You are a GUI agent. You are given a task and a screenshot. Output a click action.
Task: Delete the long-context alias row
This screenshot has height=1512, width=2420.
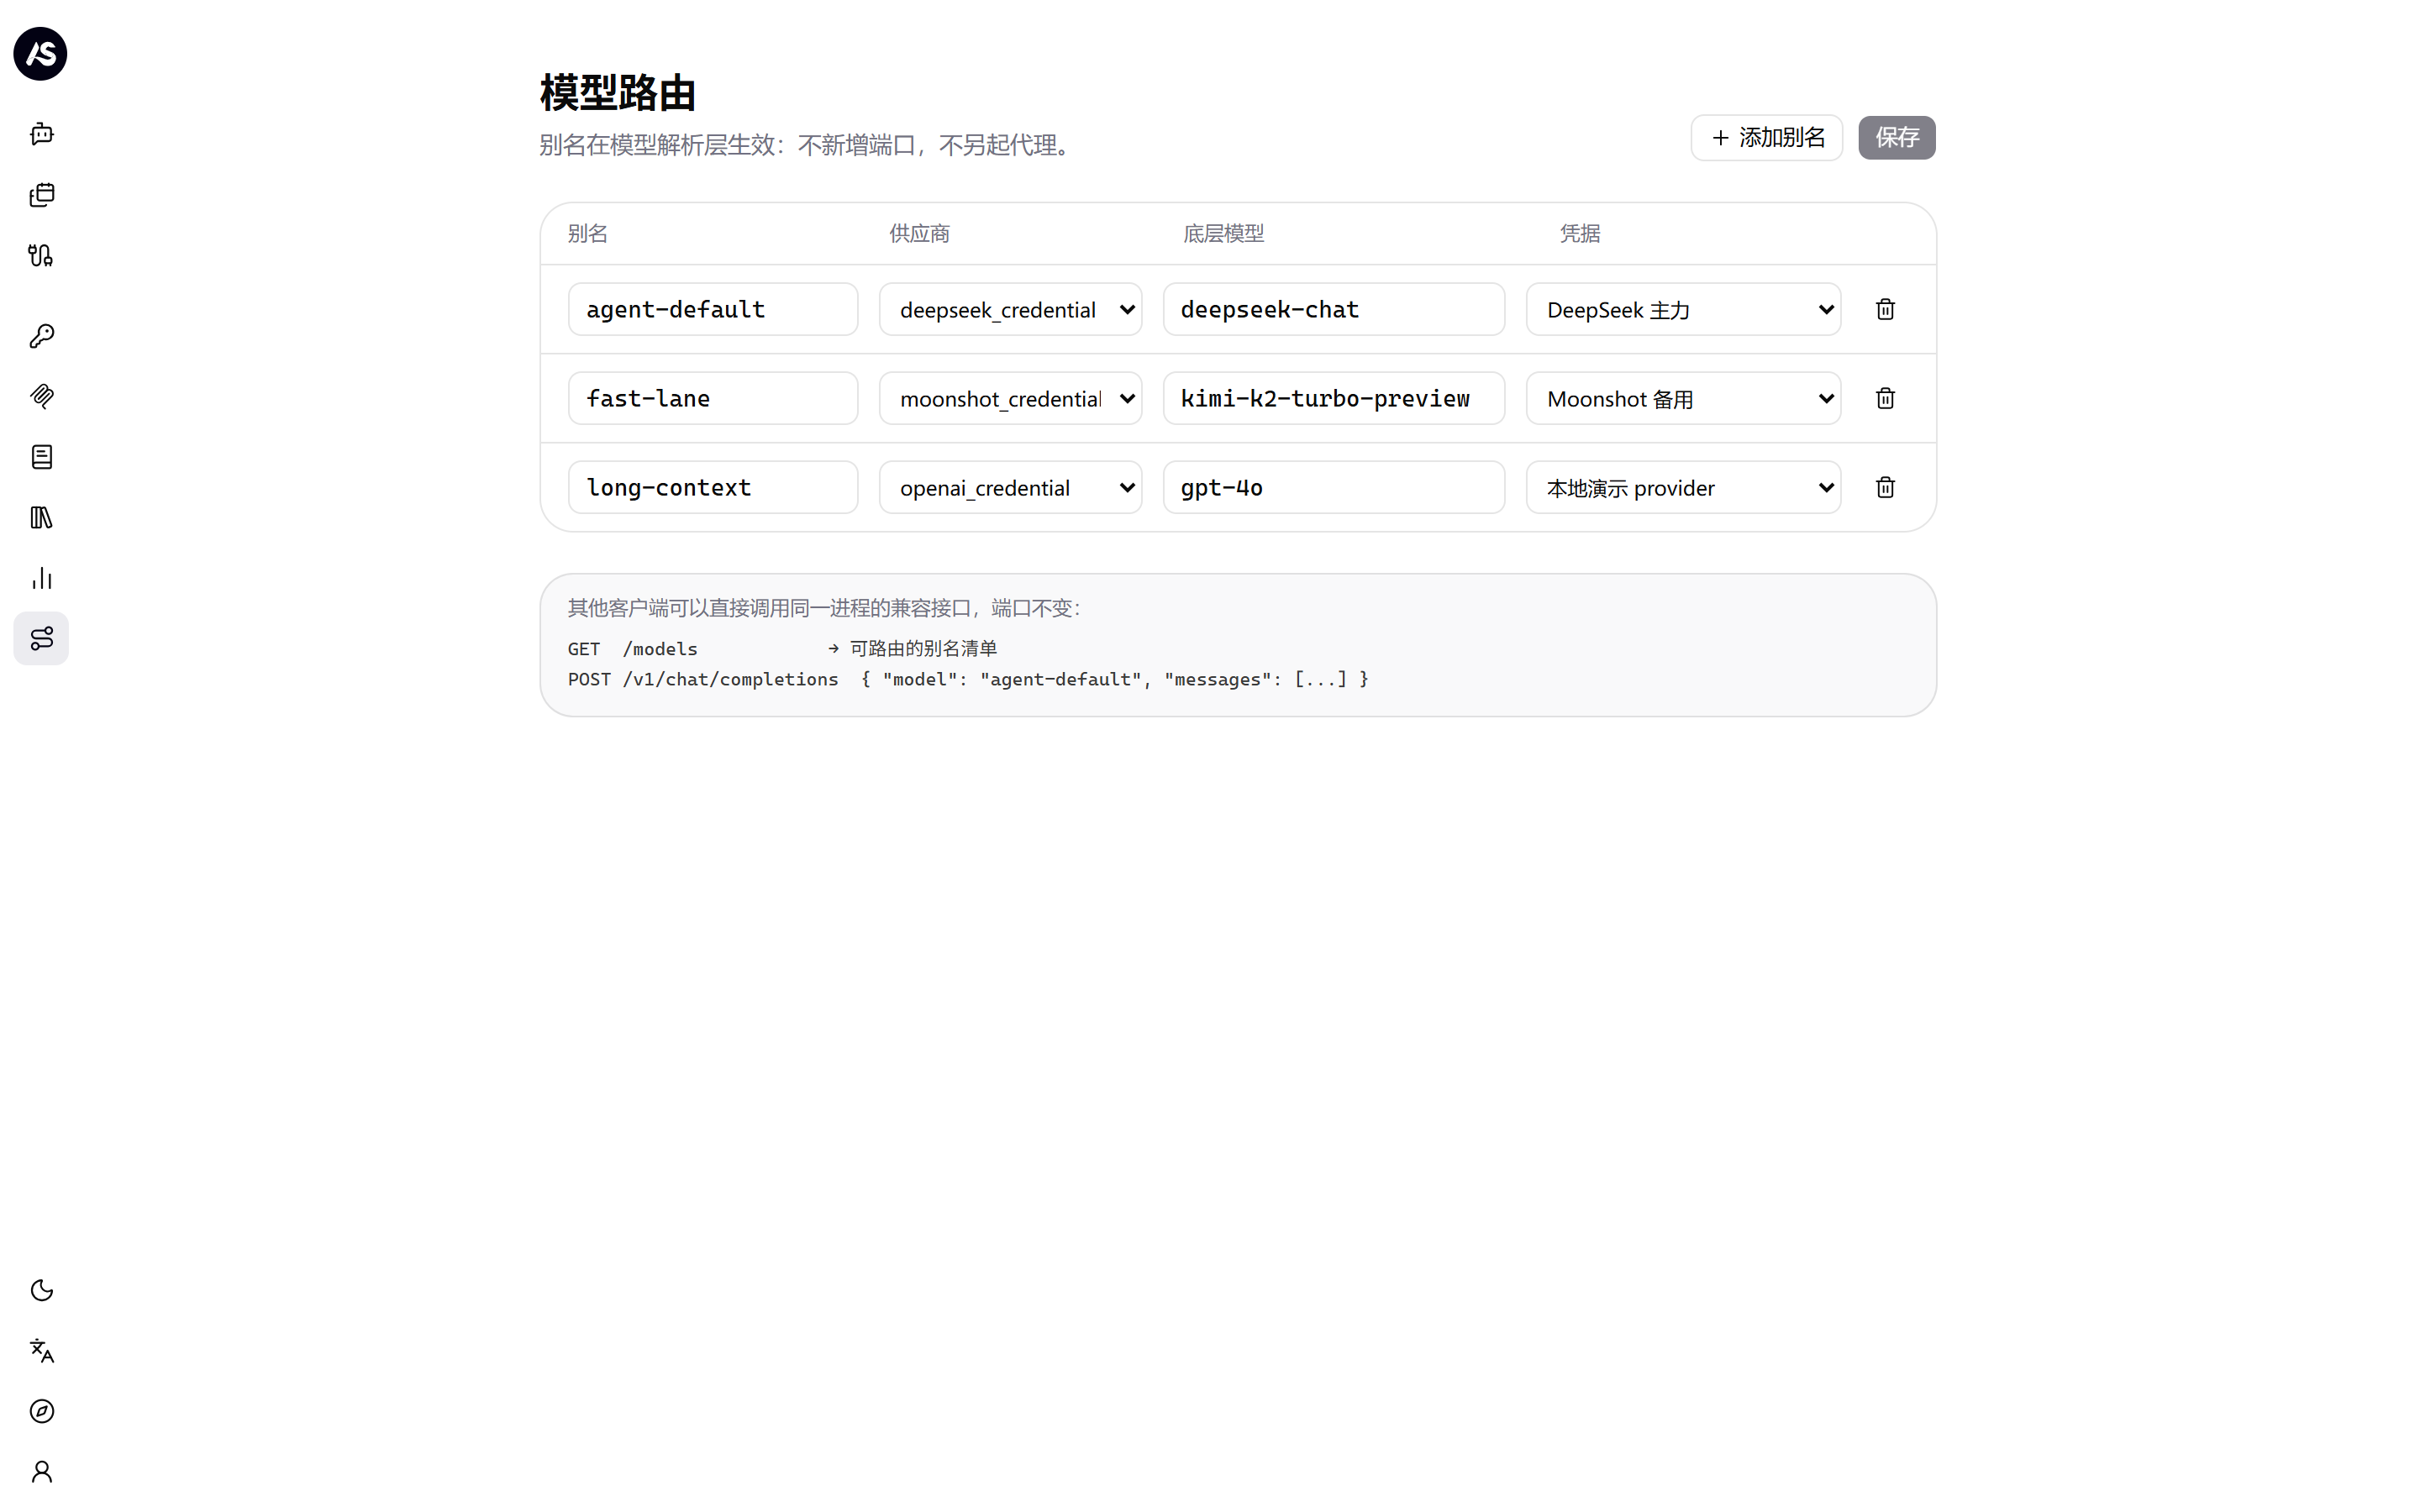(1885, 487)
